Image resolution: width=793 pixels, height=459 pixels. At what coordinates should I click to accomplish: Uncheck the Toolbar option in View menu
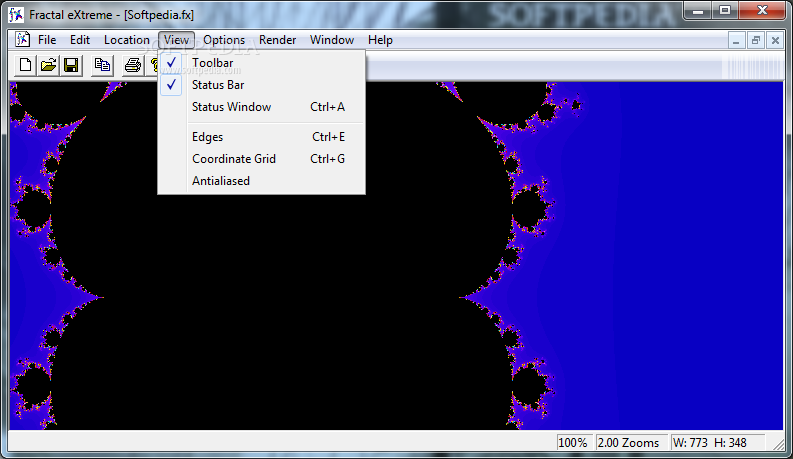click(261, 63)
